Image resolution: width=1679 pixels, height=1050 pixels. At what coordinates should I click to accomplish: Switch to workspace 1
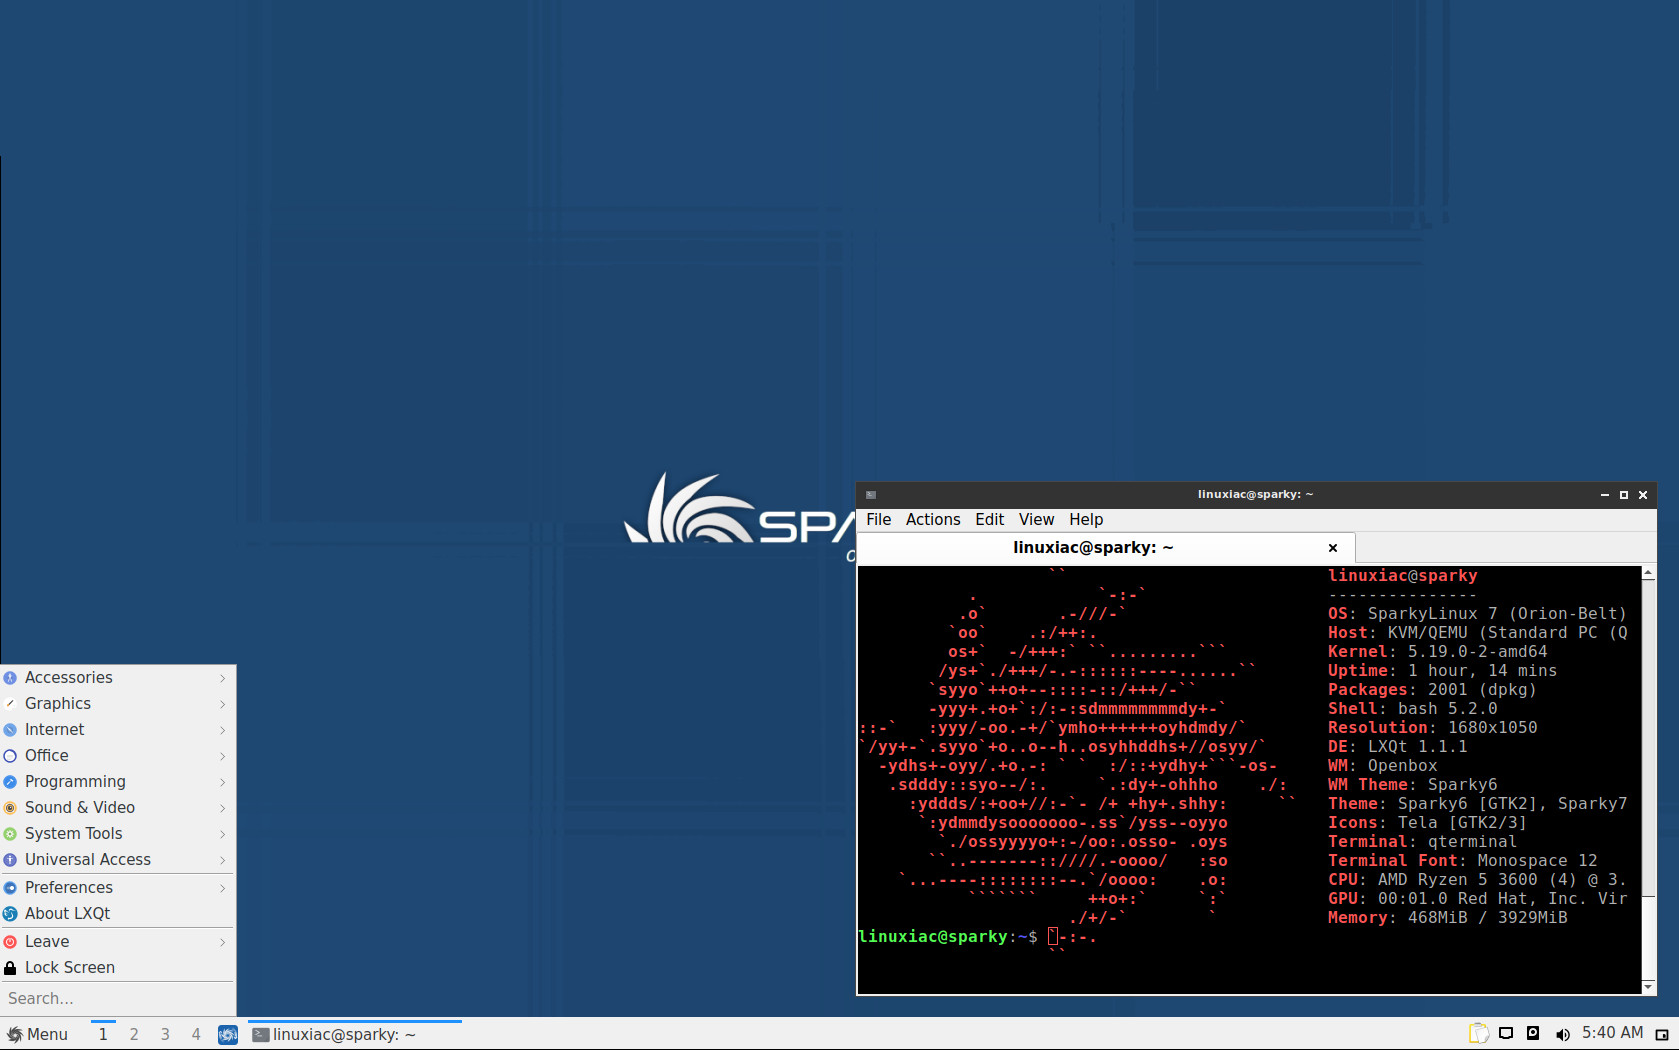point(103,1034)
